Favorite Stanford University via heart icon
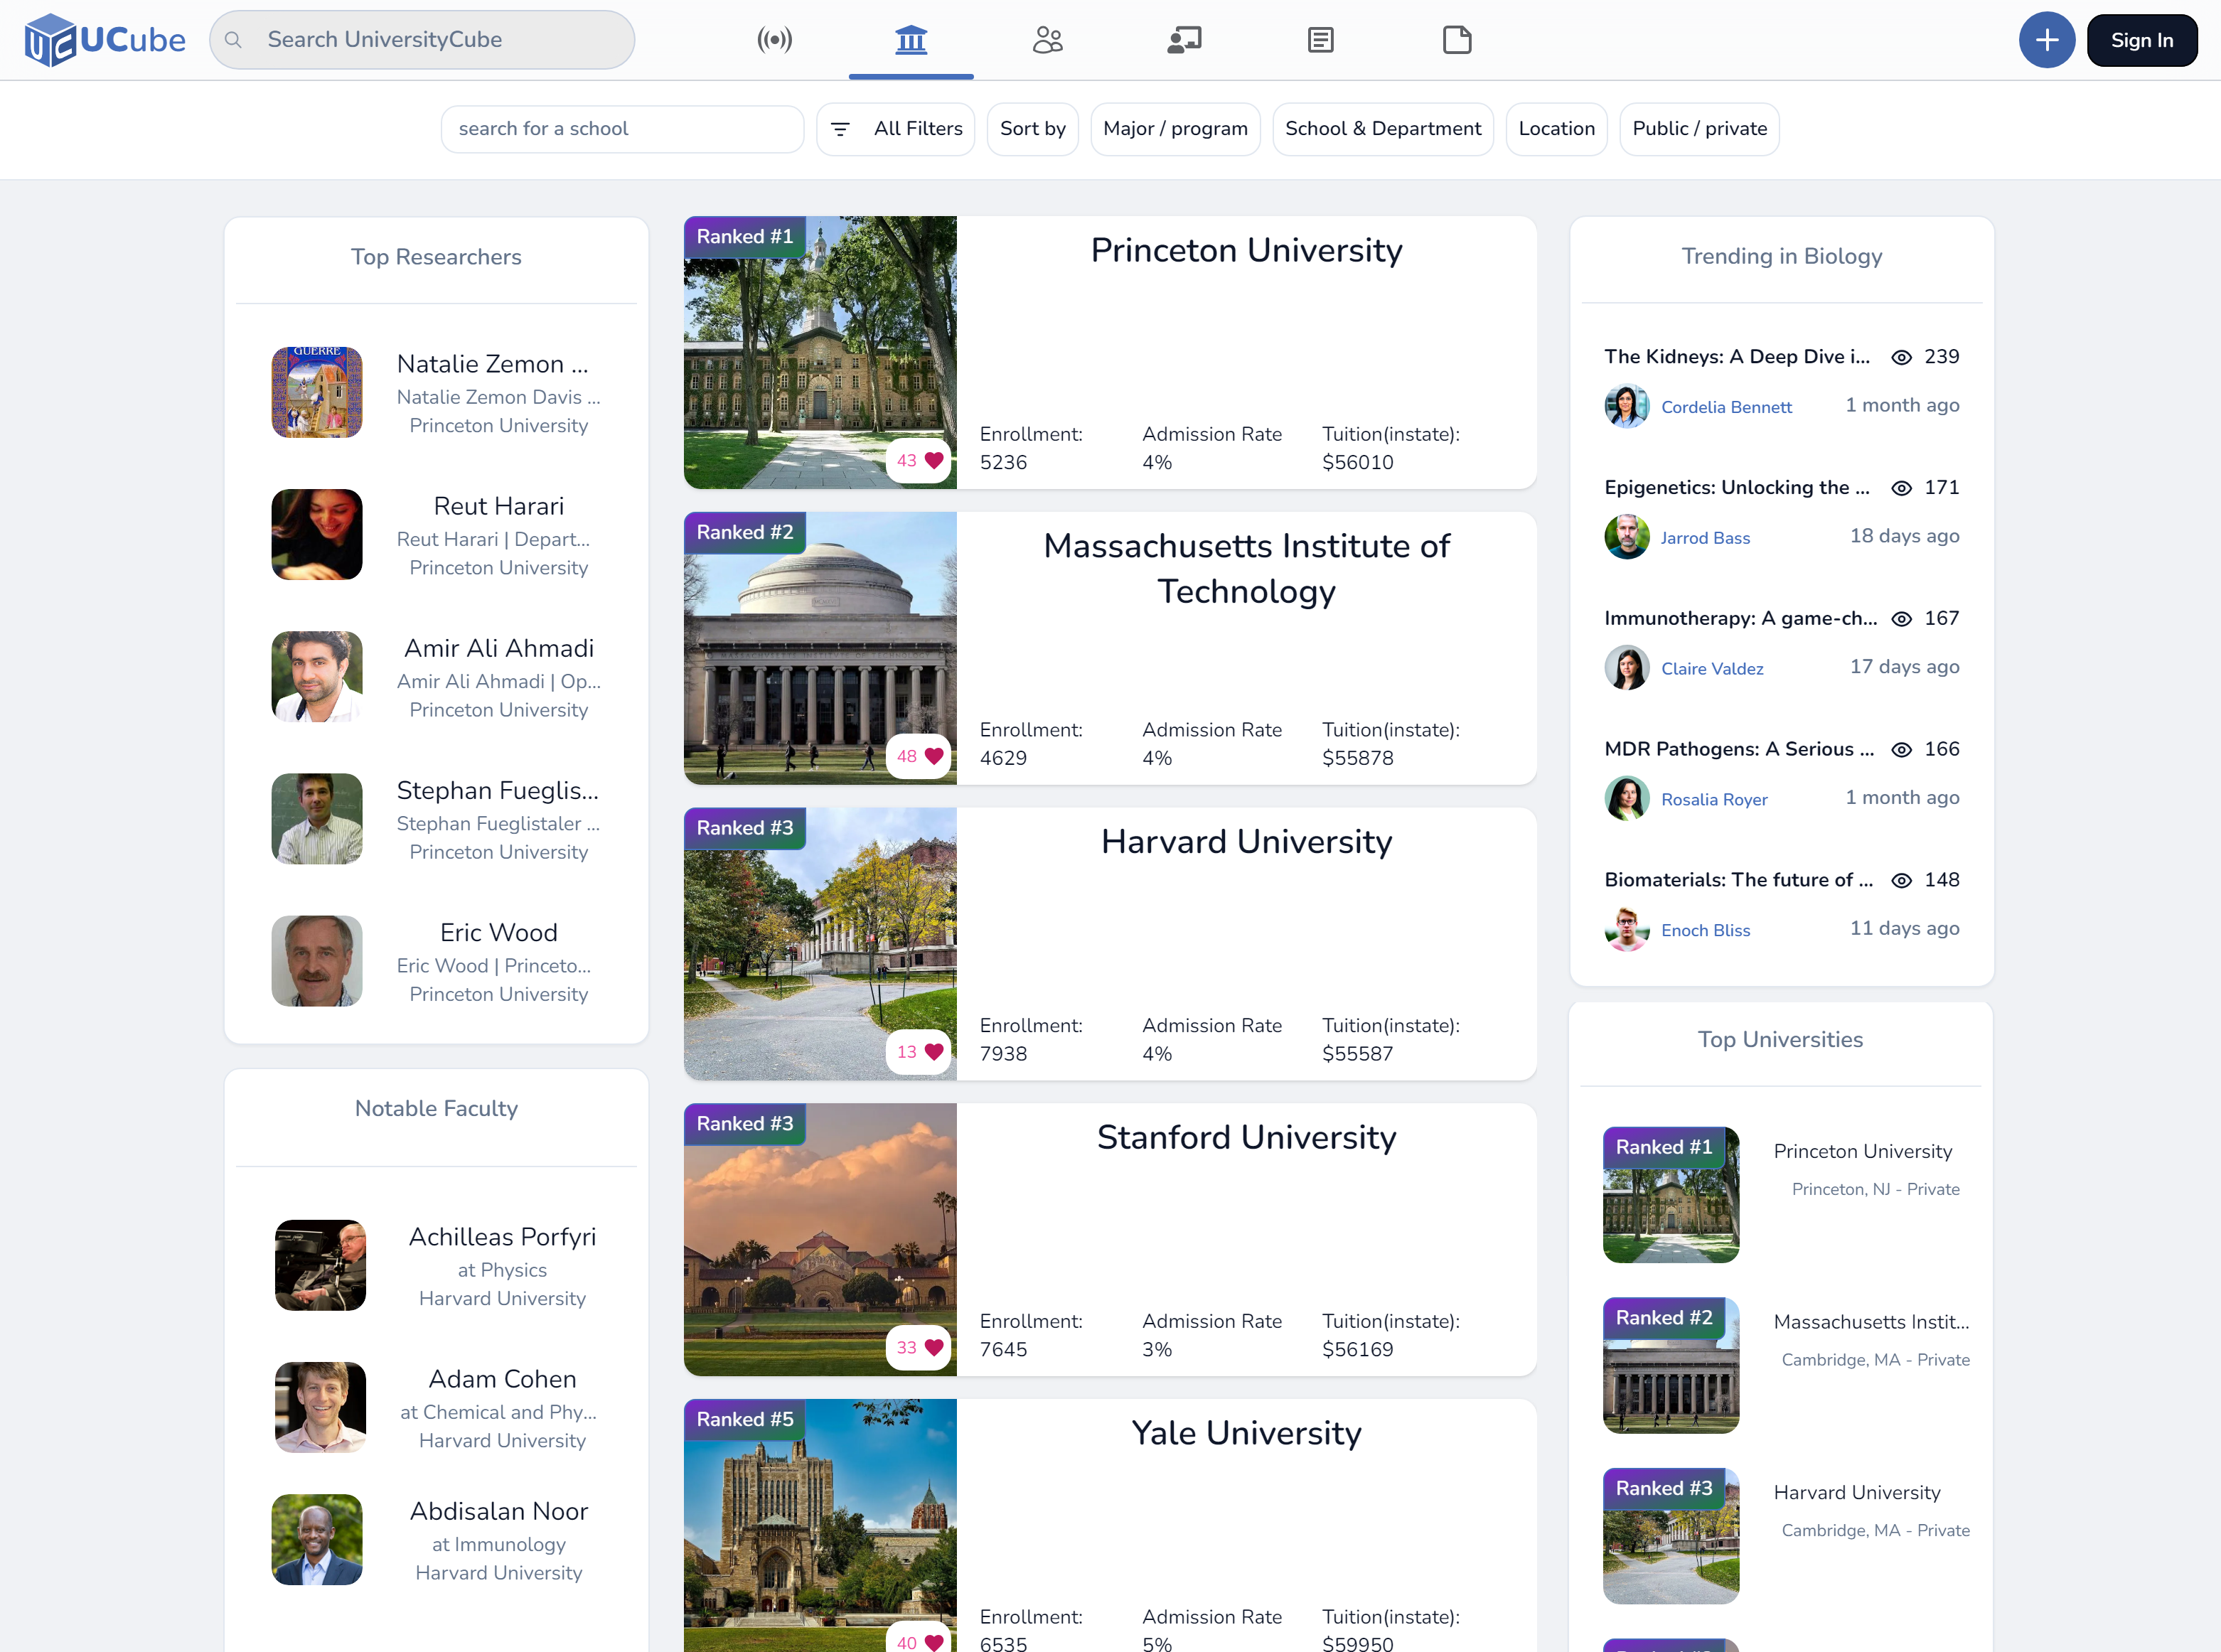2221x1652 pixels. pos(933,1347)
